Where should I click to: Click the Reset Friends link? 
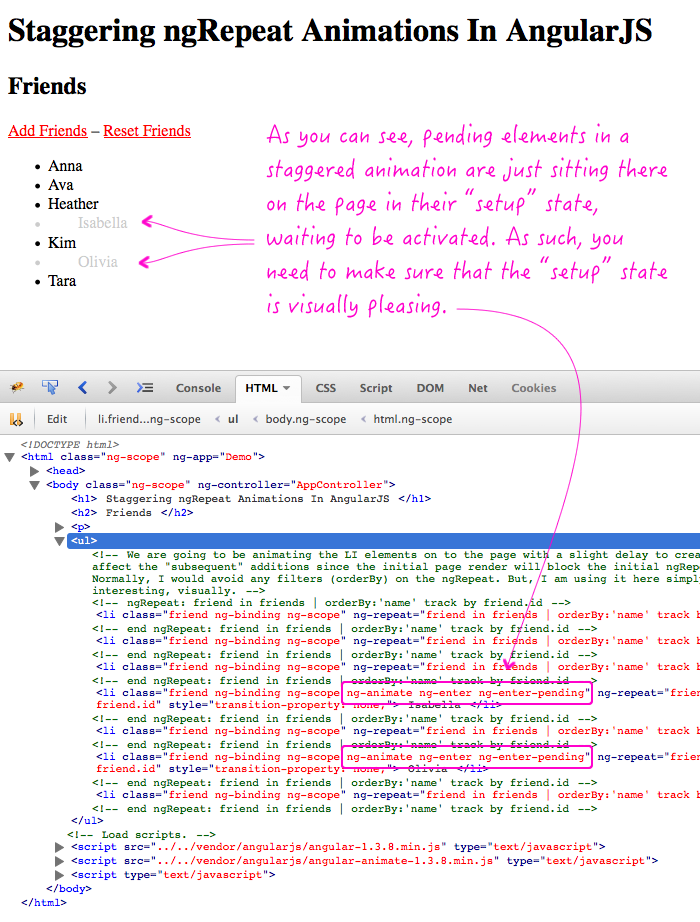[147, 131]
